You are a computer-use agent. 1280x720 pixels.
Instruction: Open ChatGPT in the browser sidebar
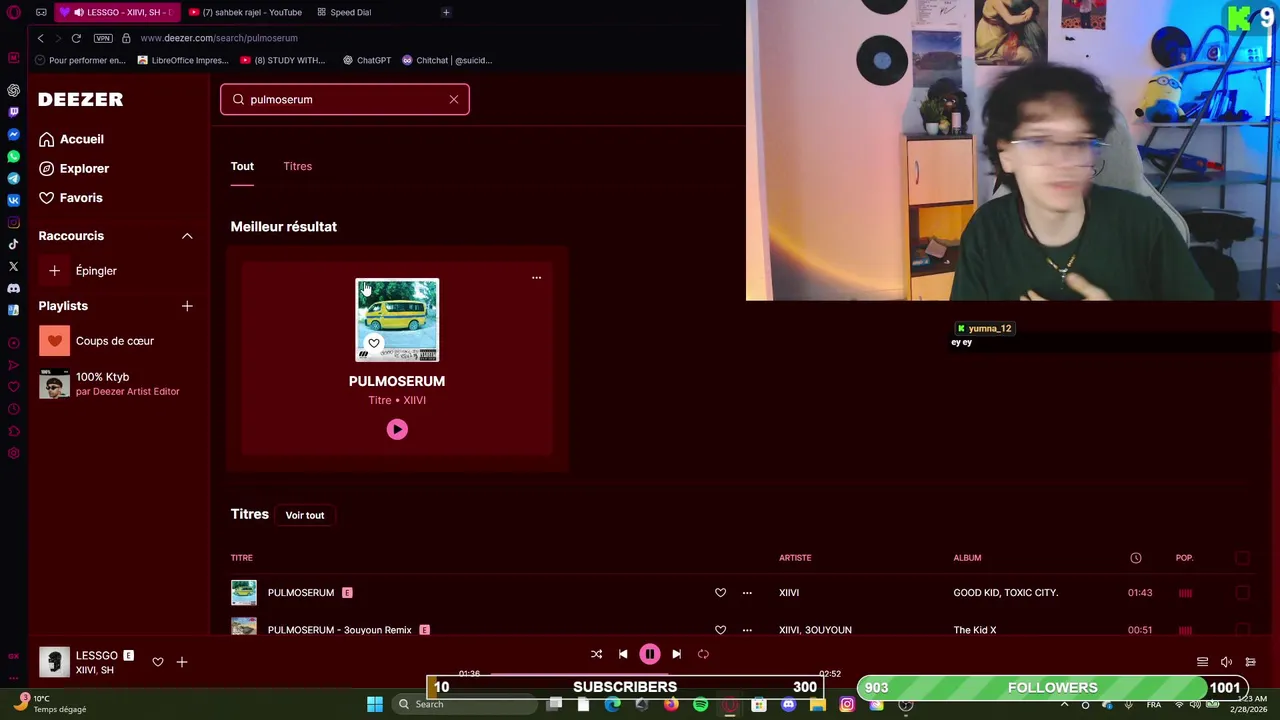click(x=13, y=90)
